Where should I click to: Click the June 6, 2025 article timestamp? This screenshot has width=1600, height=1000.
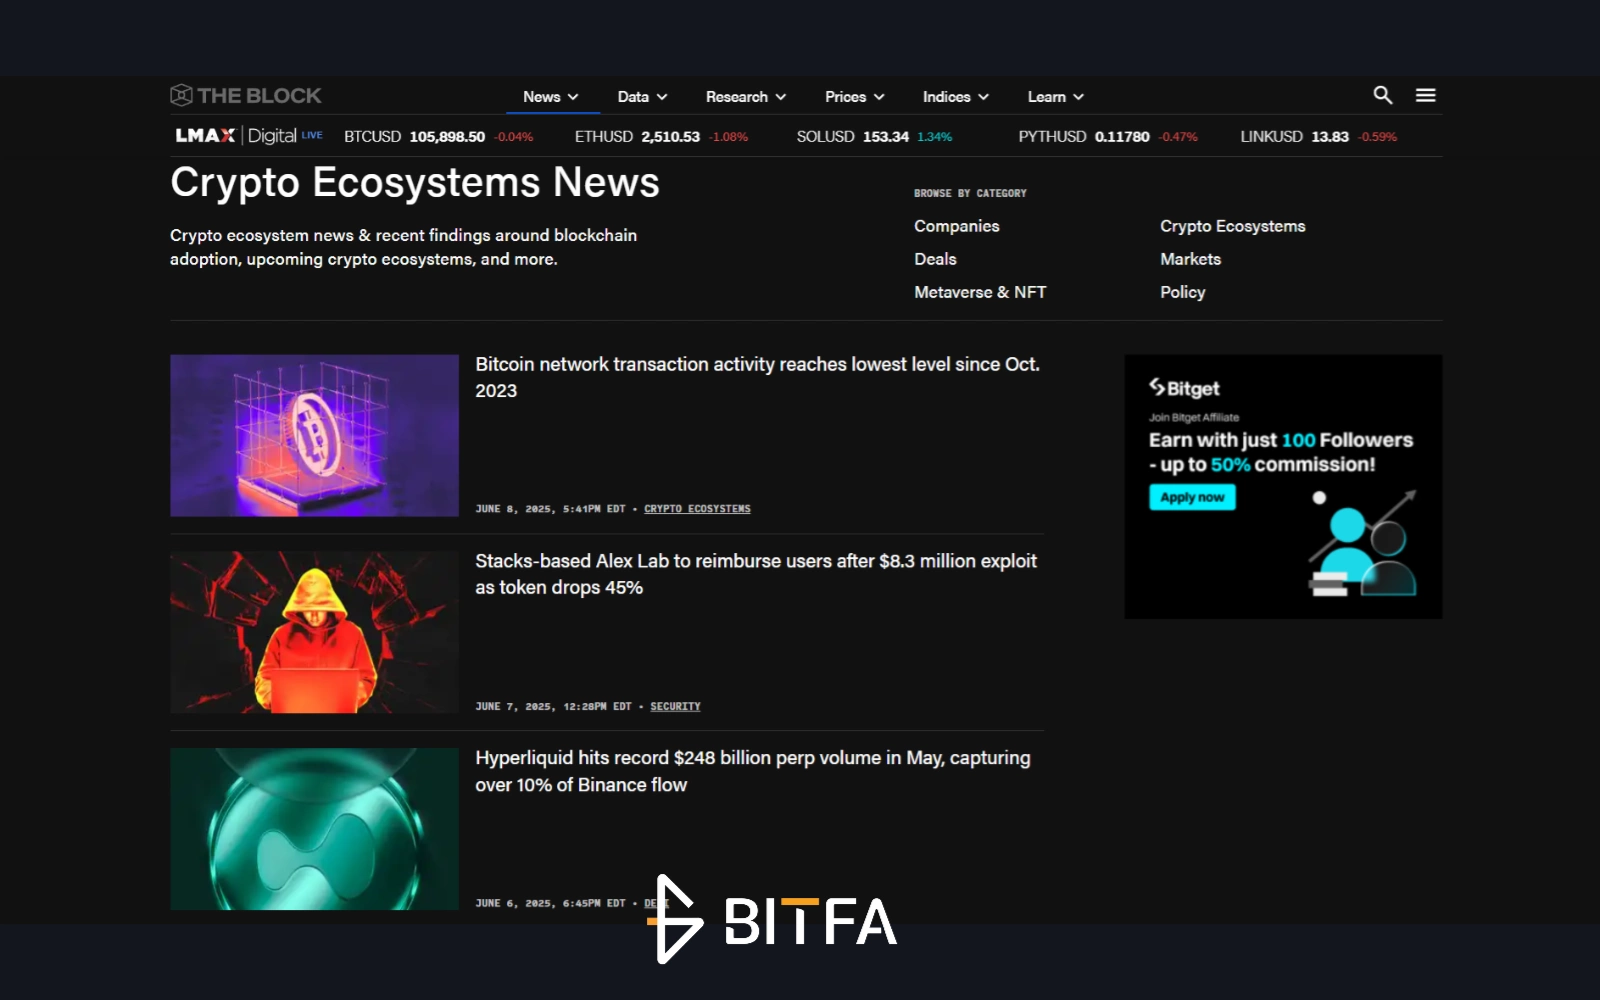(x=550, y=903)
